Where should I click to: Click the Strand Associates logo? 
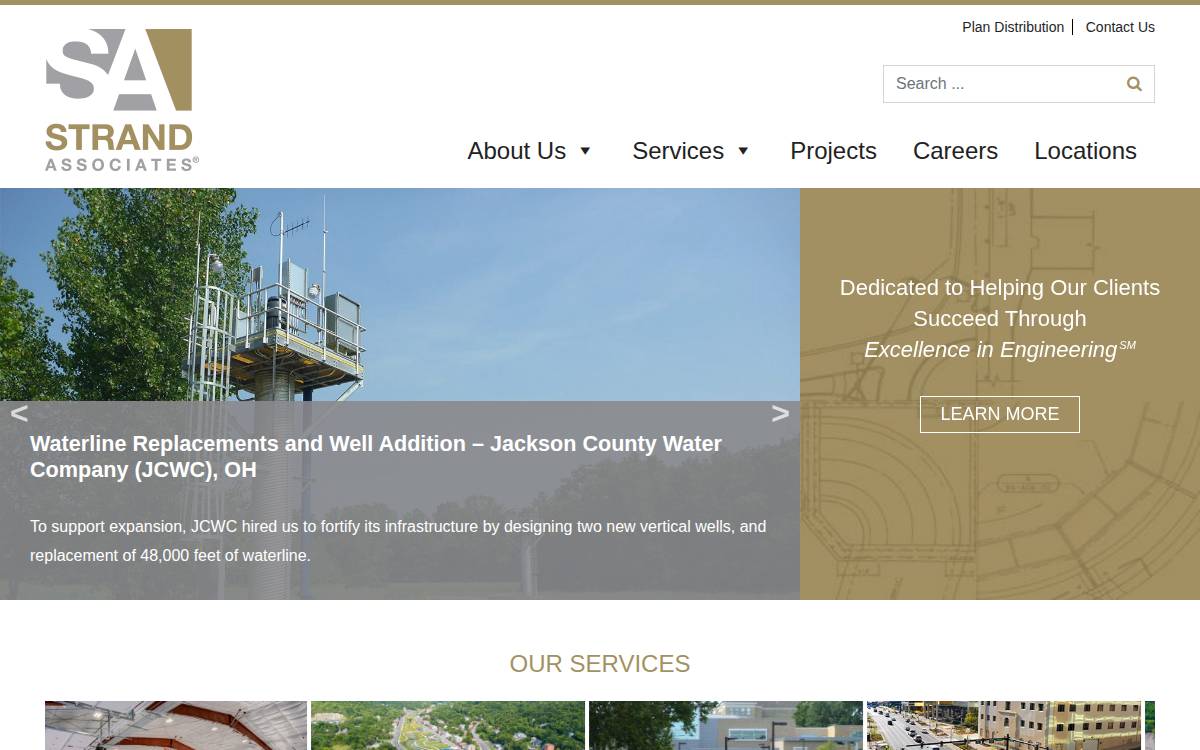pyautogui.click(x=120, y=100)
